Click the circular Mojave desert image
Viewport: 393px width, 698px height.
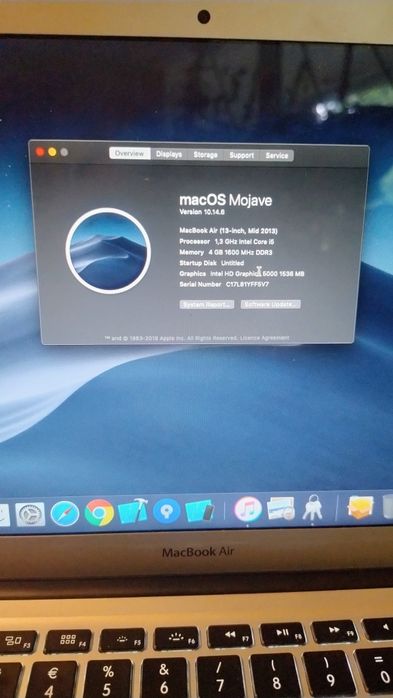click(108, 251)
